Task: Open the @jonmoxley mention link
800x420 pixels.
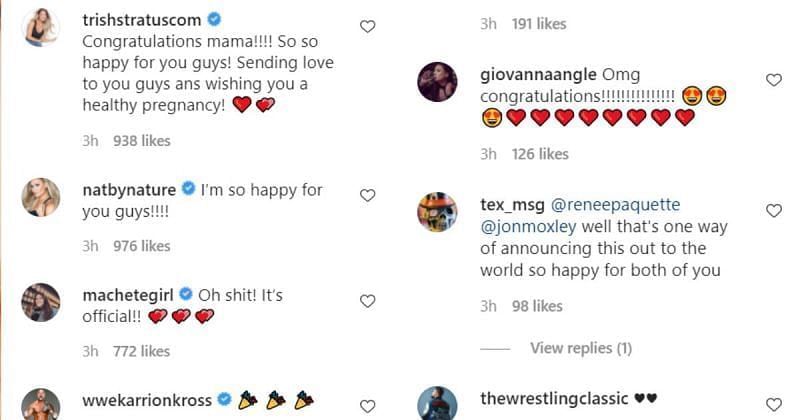Action: (x=520, y=227)
